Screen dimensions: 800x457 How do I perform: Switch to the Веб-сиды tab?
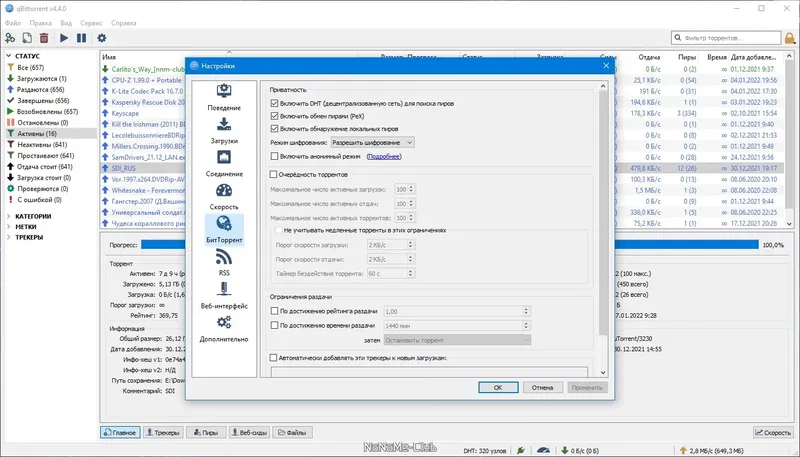[249, 433]
